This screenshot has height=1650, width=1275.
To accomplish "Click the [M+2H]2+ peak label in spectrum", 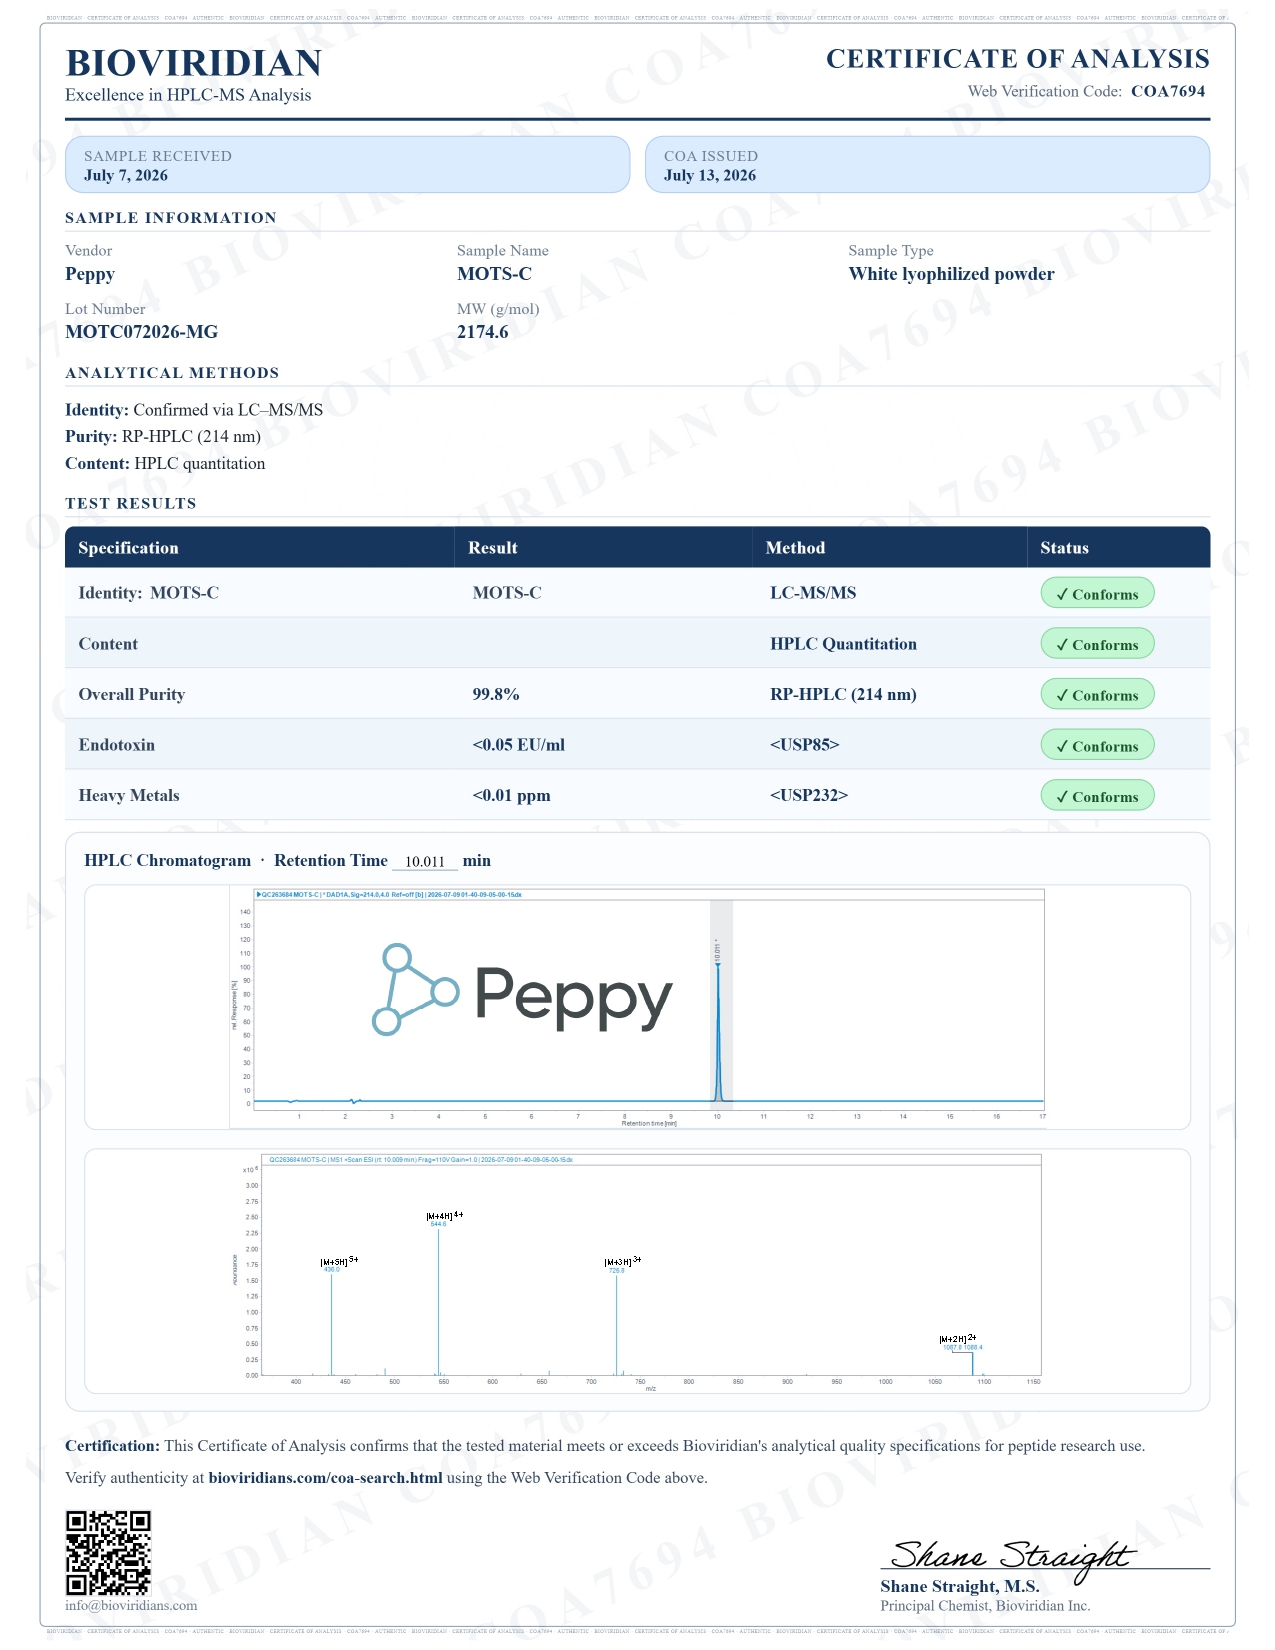I will [957, 1338].
